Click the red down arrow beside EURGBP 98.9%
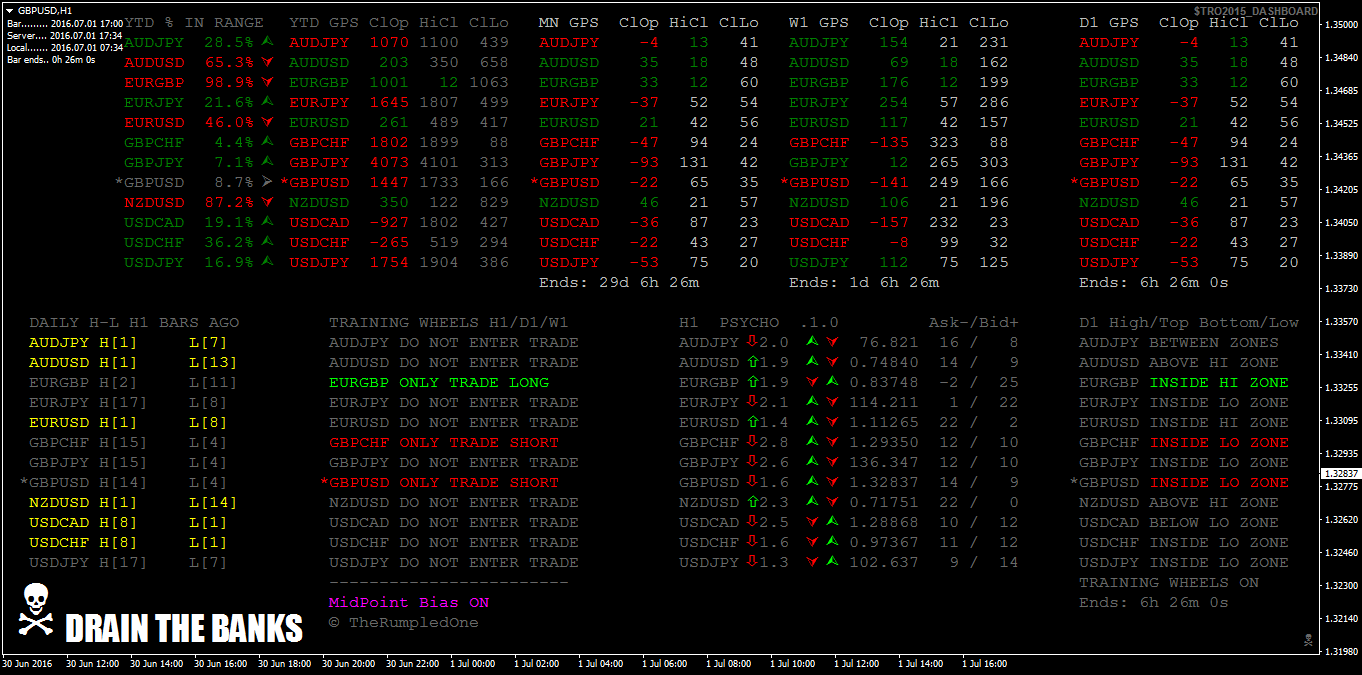The image size is (1362, 675). coord(267,83)
